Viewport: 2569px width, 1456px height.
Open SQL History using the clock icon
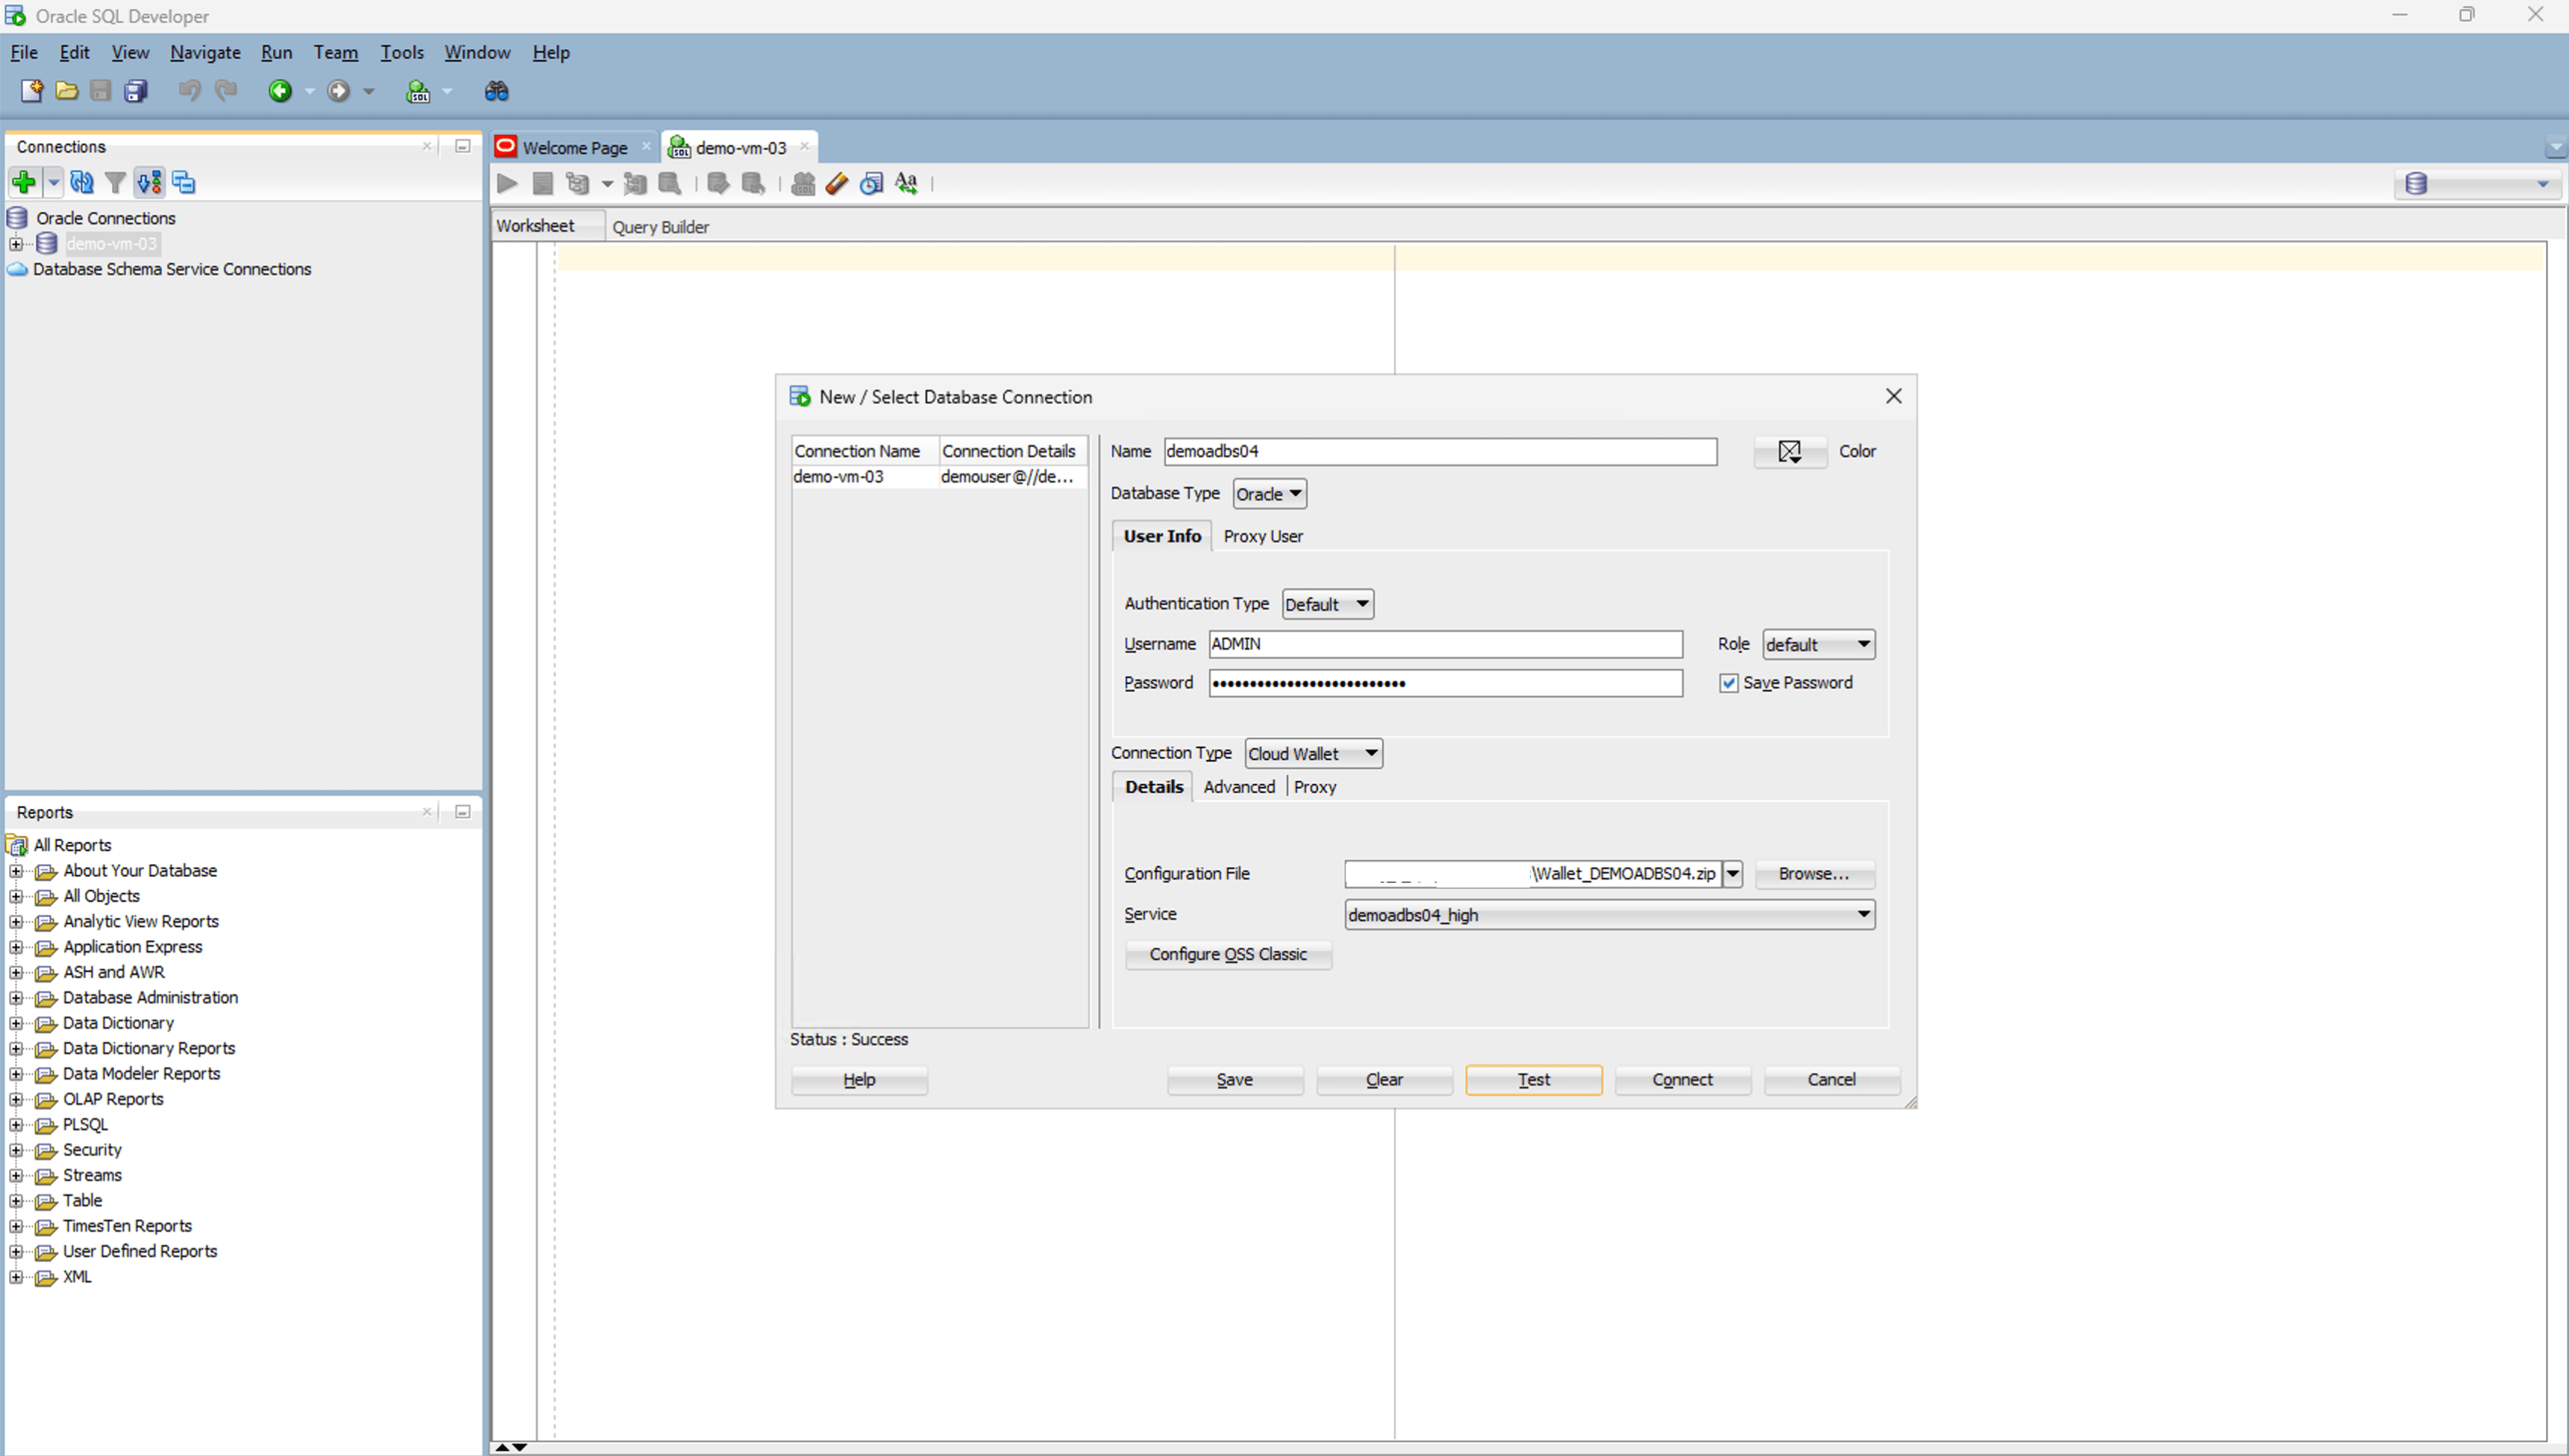pos(871,183)
